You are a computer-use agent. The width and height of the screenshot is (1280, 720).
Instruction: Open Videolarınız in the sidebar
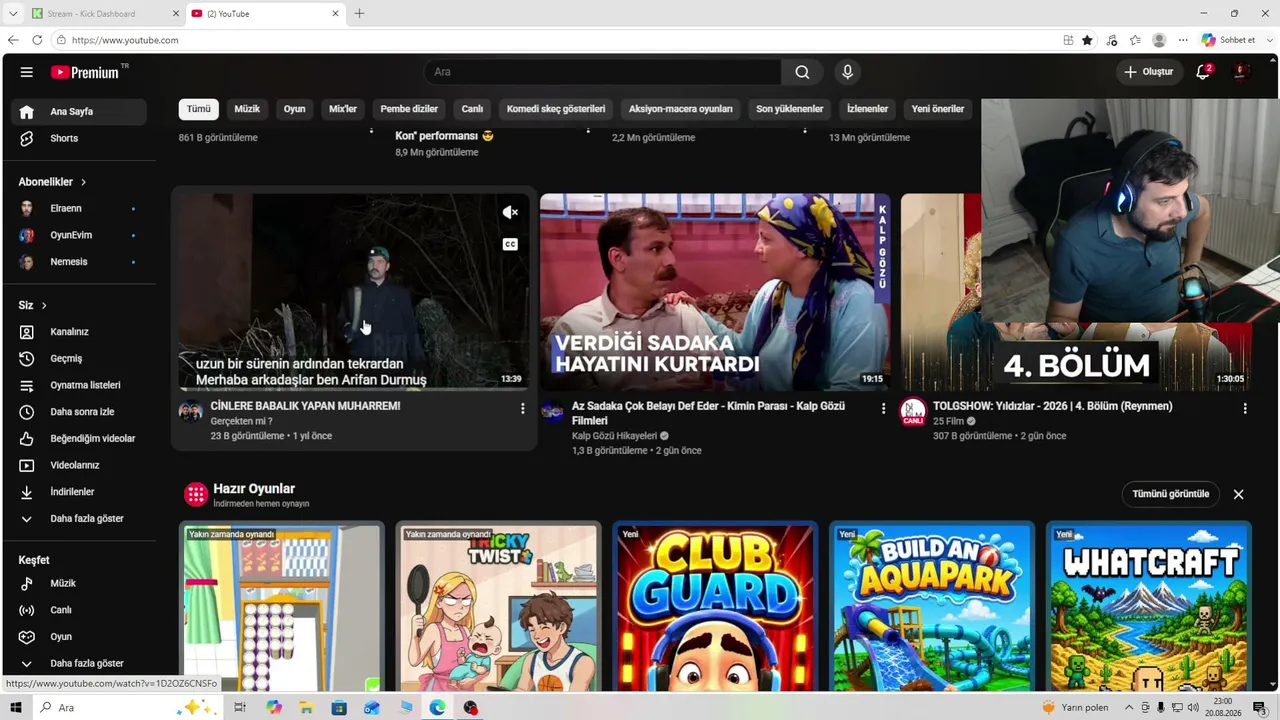point(78,465)
